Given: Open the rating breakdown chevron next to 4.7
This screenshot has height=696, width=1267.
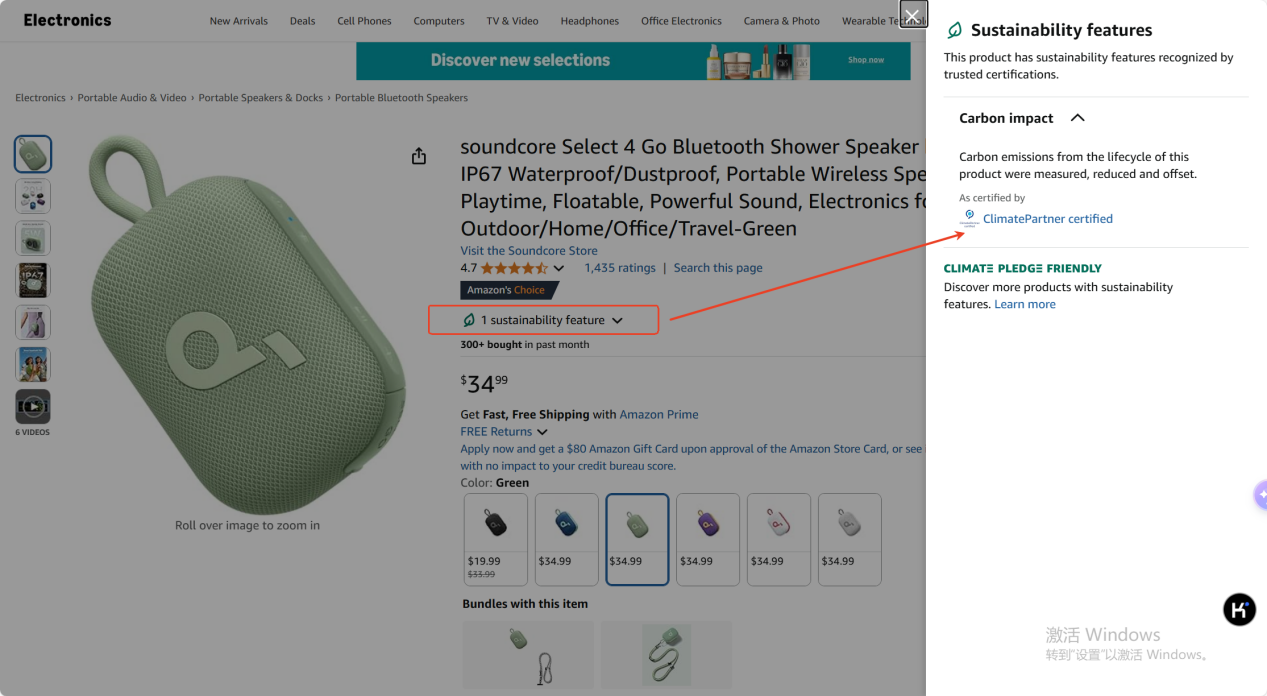Looking at the screenshot, I should [x=559, y=268].
